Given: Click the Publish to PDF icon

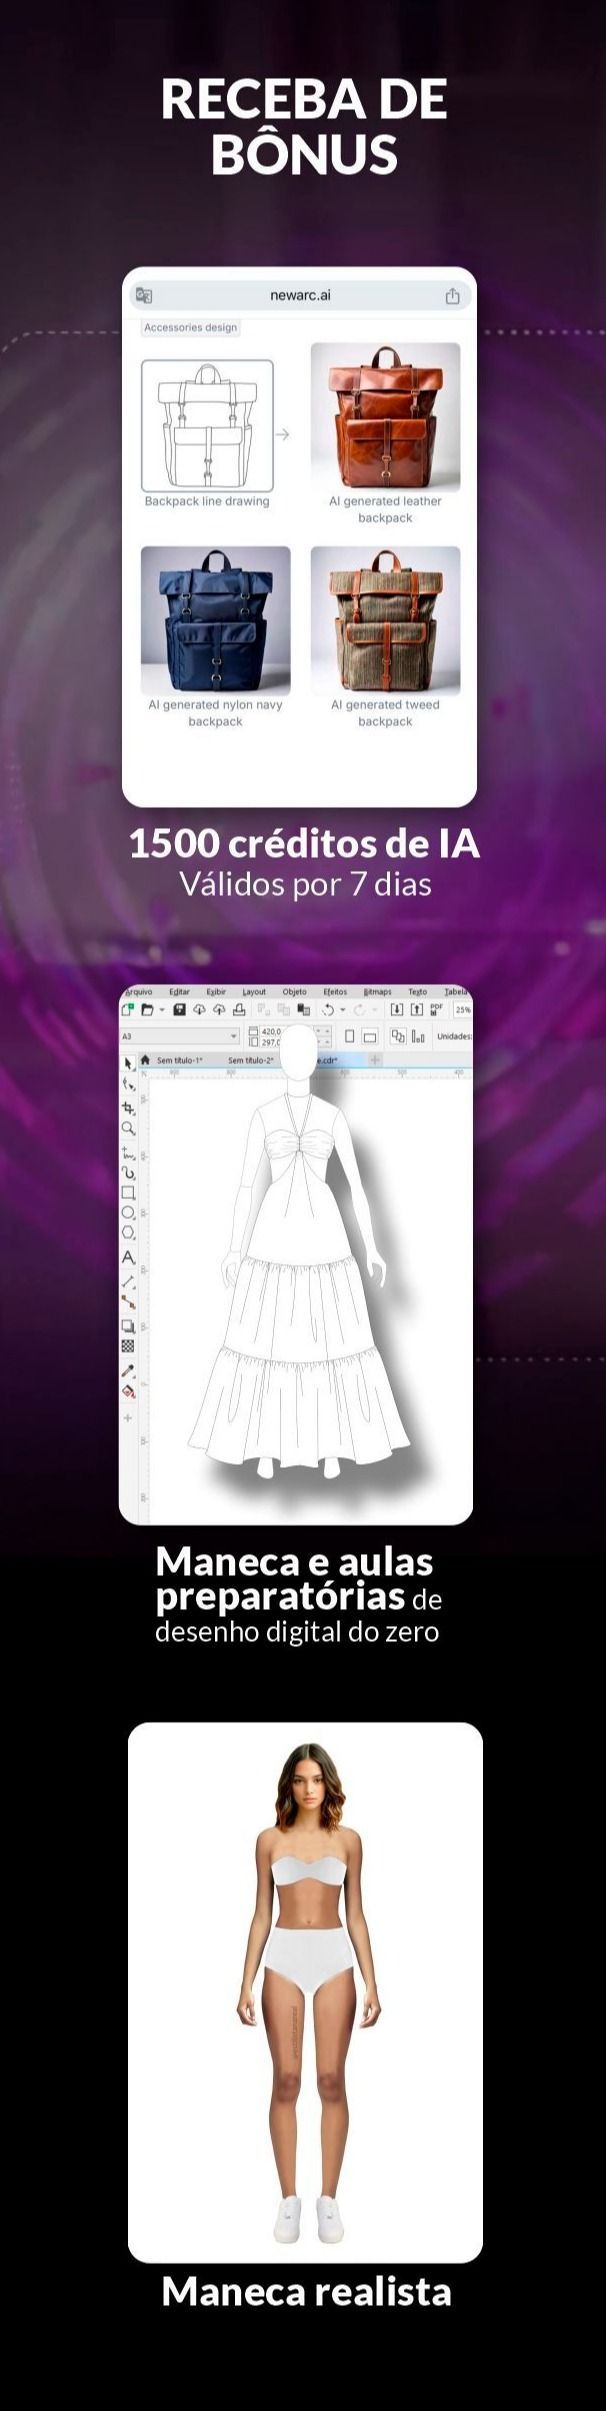Looking at the screenshot, I should (x=436, y=1009).
